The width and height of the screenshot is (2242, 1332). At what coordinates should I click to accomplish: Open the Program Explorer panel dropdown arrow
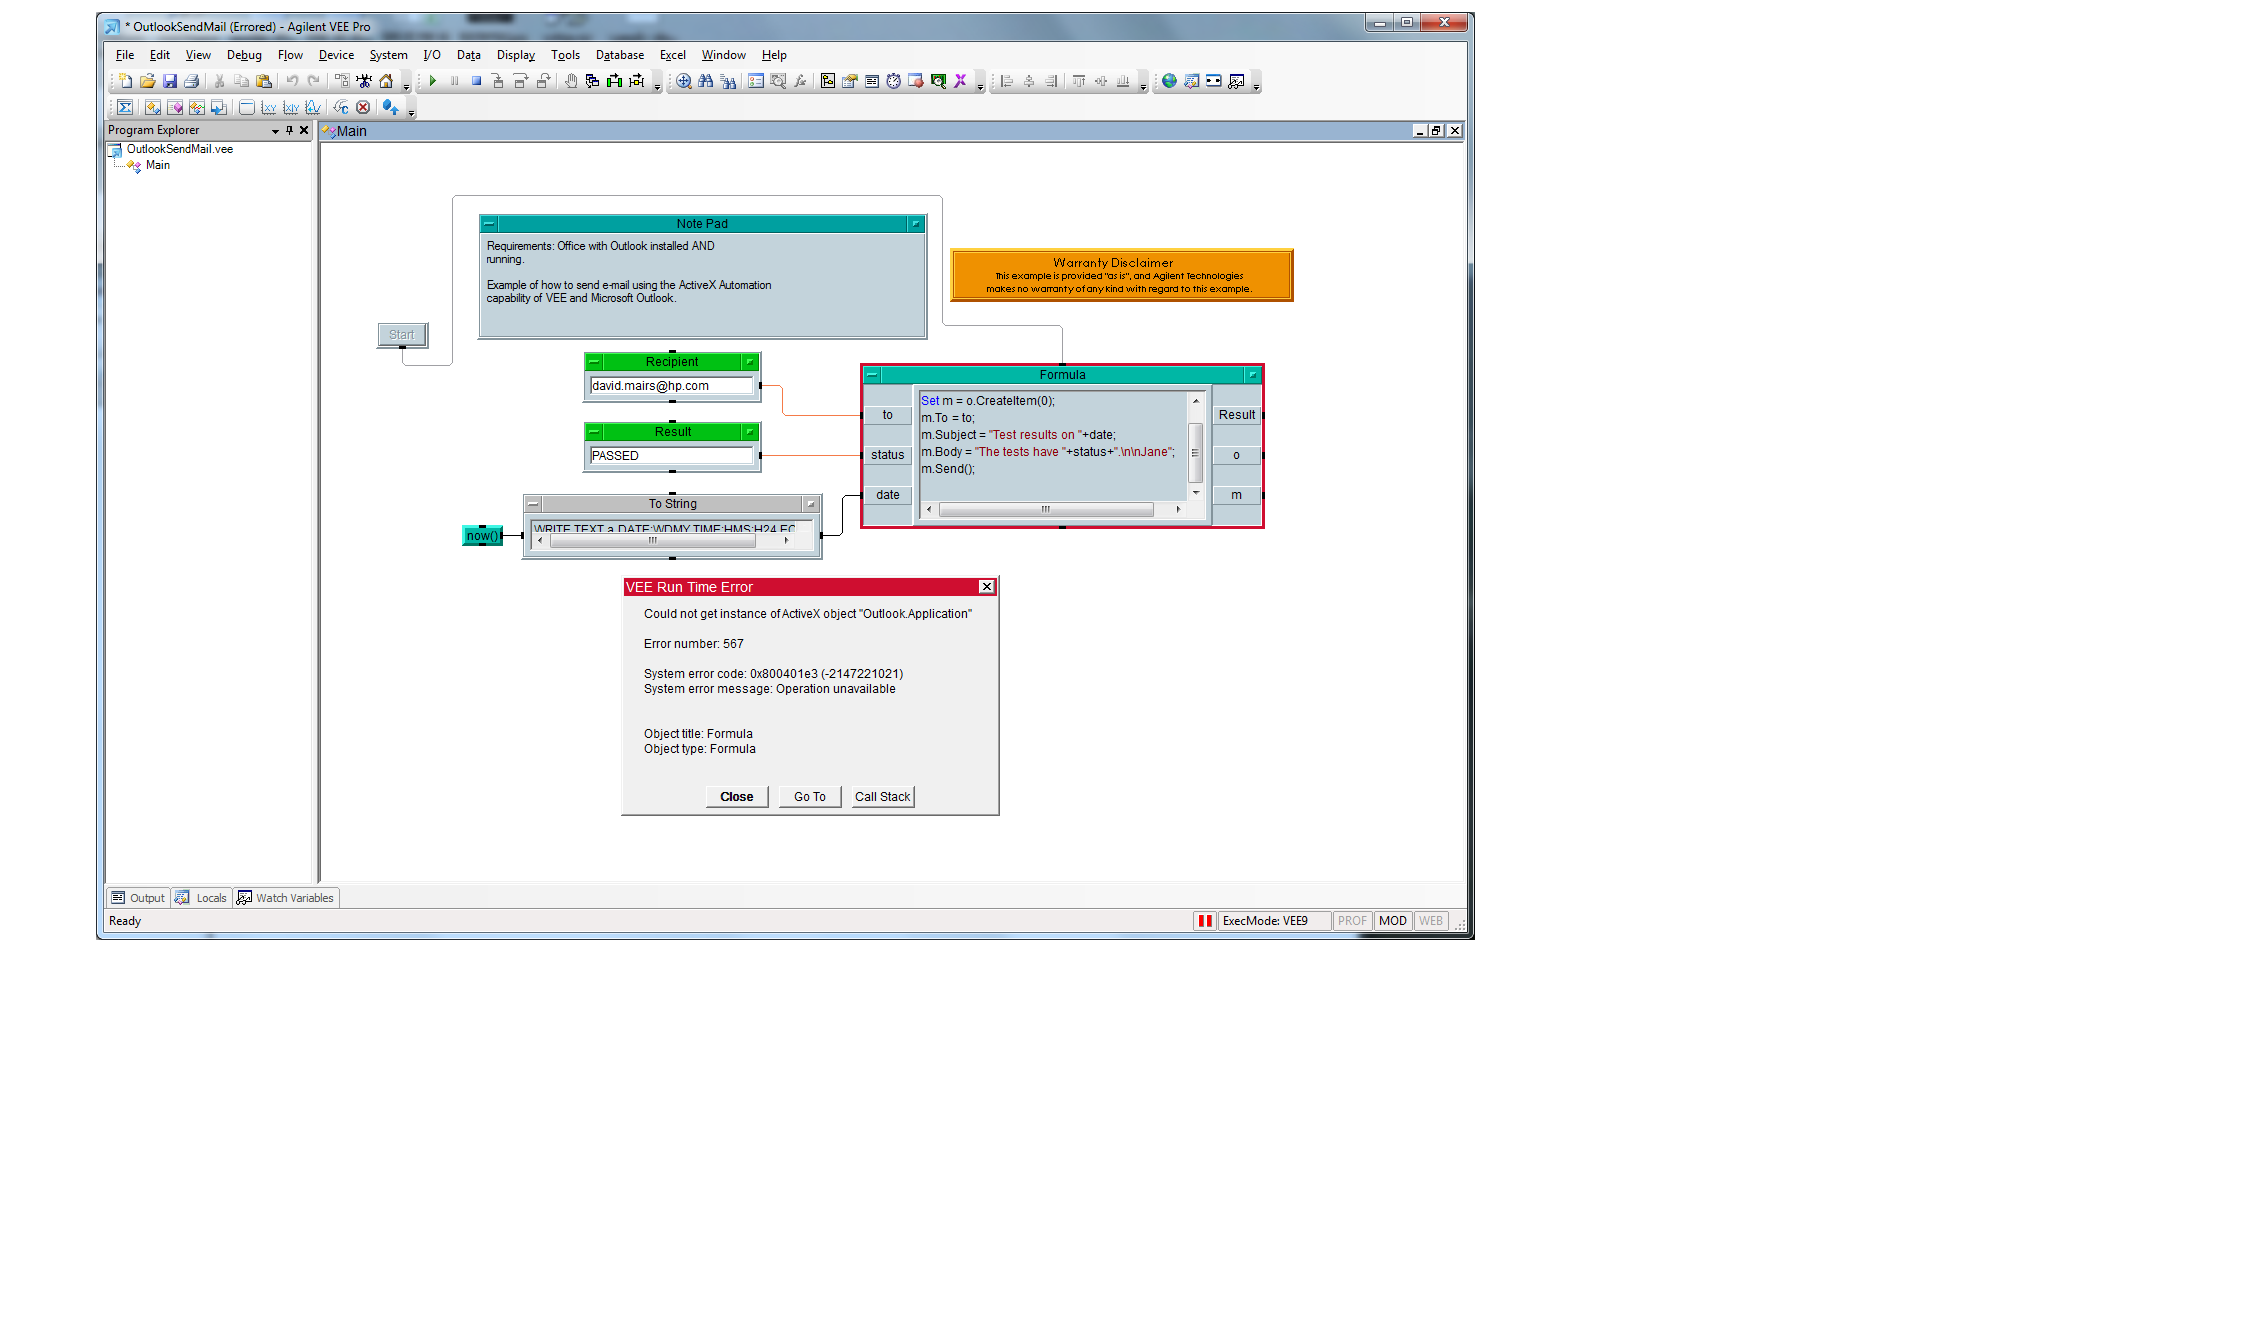(x=275, y=131)
